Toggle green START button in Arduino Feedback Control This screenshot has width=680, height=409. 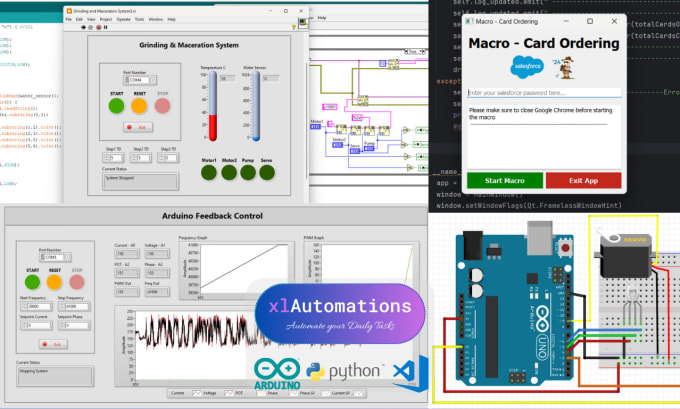pyautogui.click(x=32, y=282)
